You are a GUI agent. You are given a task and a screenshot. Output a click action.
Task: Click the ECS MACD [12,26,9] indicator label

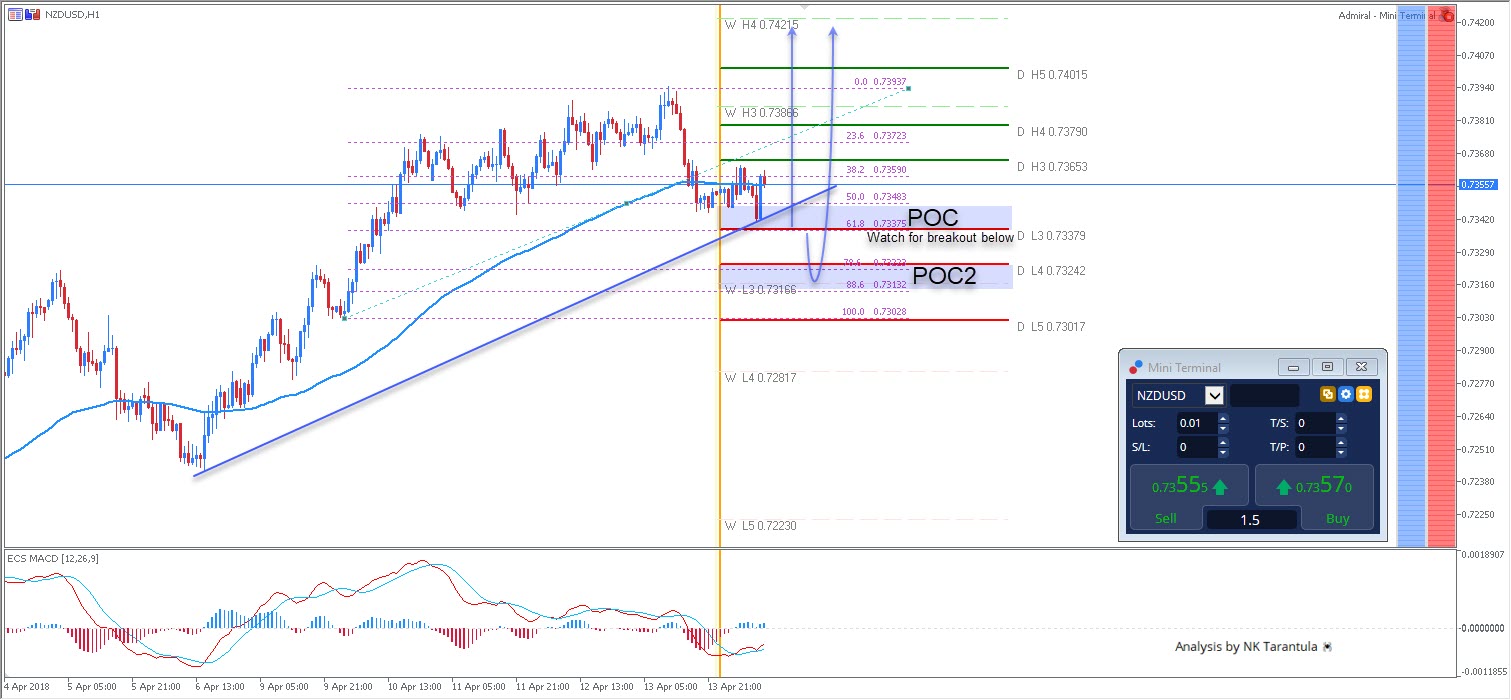(52, 558)
